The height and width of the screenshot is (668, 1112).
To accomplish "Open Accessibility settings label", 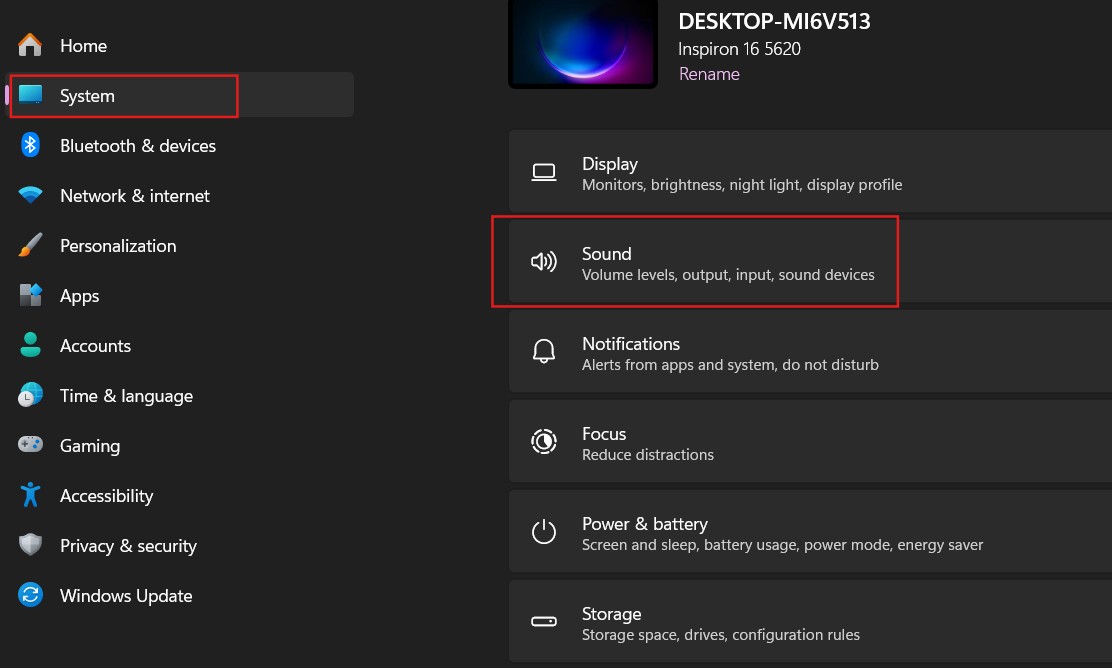I will (106, 496).
